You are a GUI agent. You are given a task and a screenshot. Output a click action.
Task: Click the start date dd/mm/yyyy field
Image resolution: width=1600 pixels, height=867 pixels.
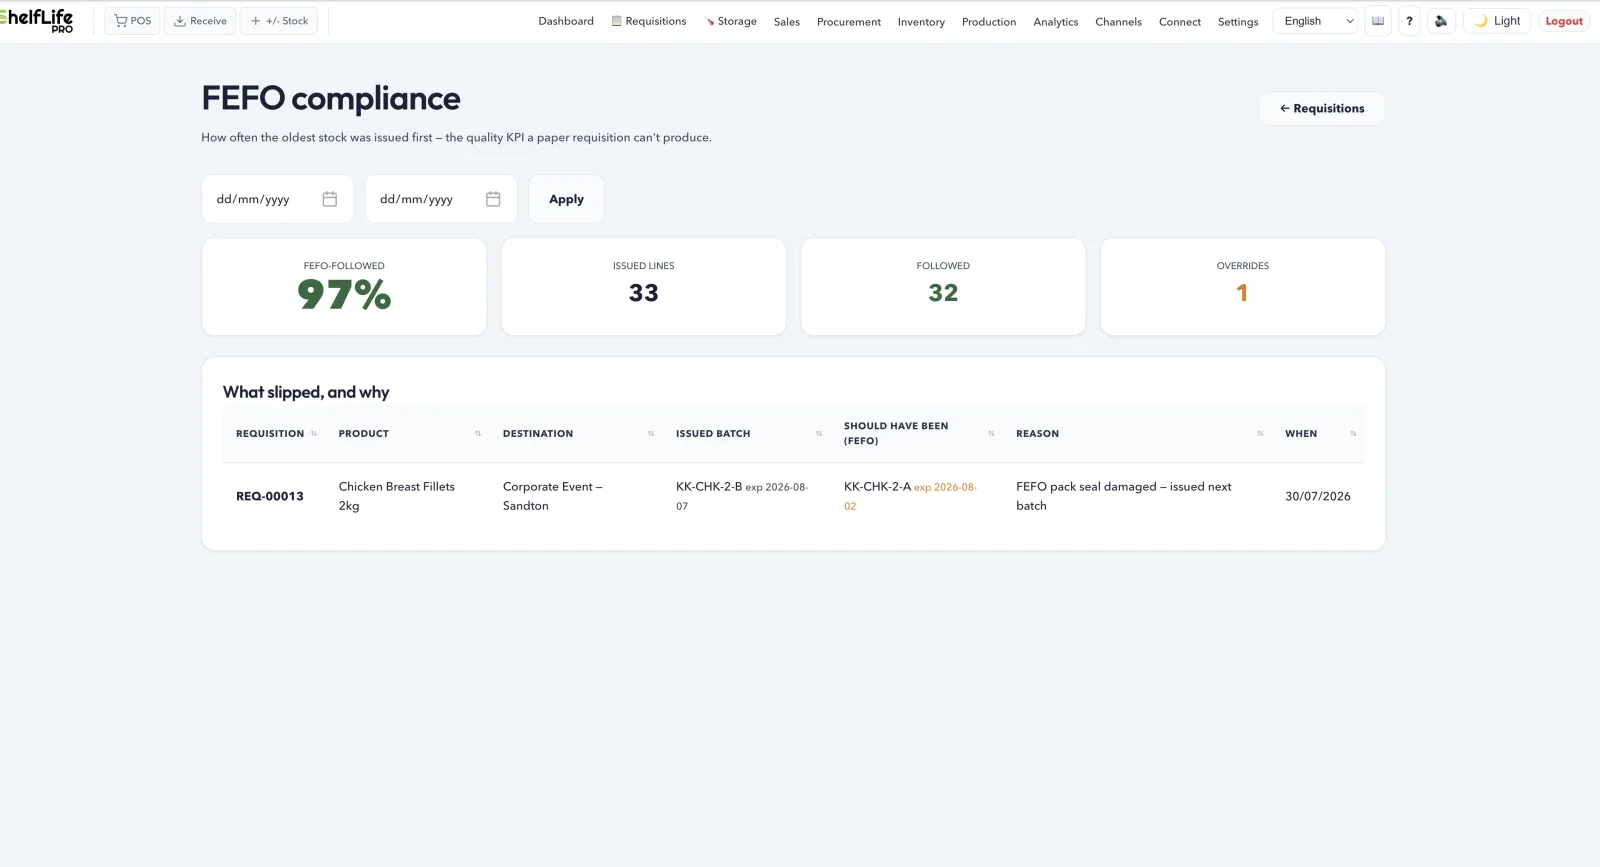[278, 199]
